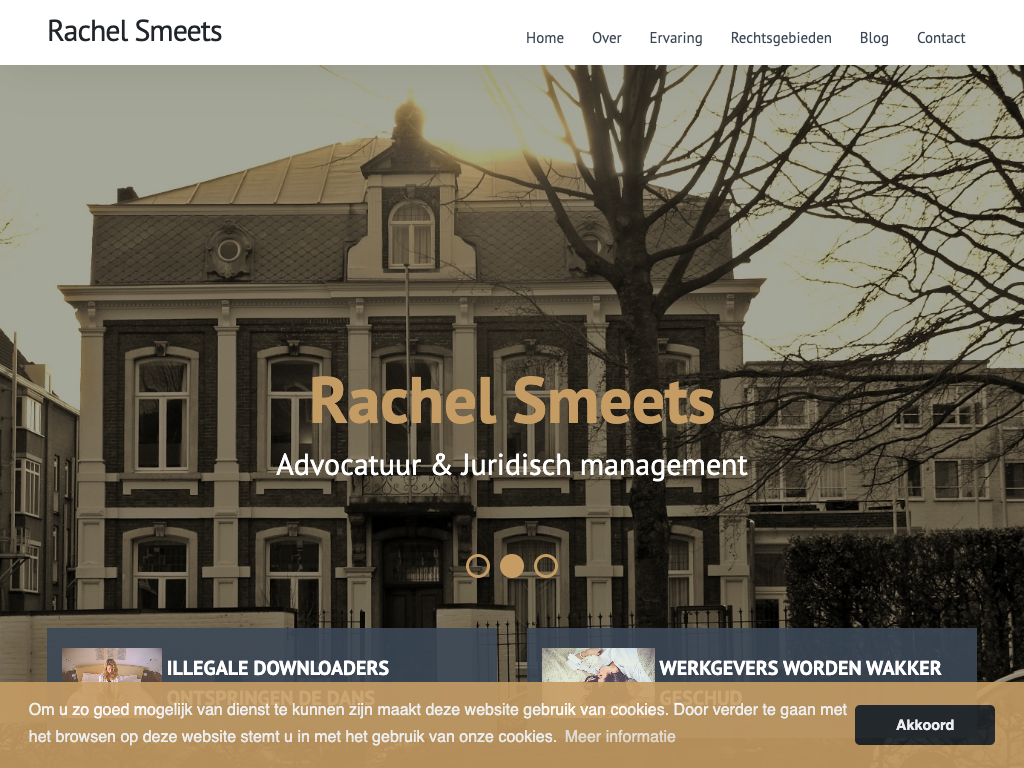Open Meer informatie about cookies
The image size is (1024, 768).
[x=620, y=737]
